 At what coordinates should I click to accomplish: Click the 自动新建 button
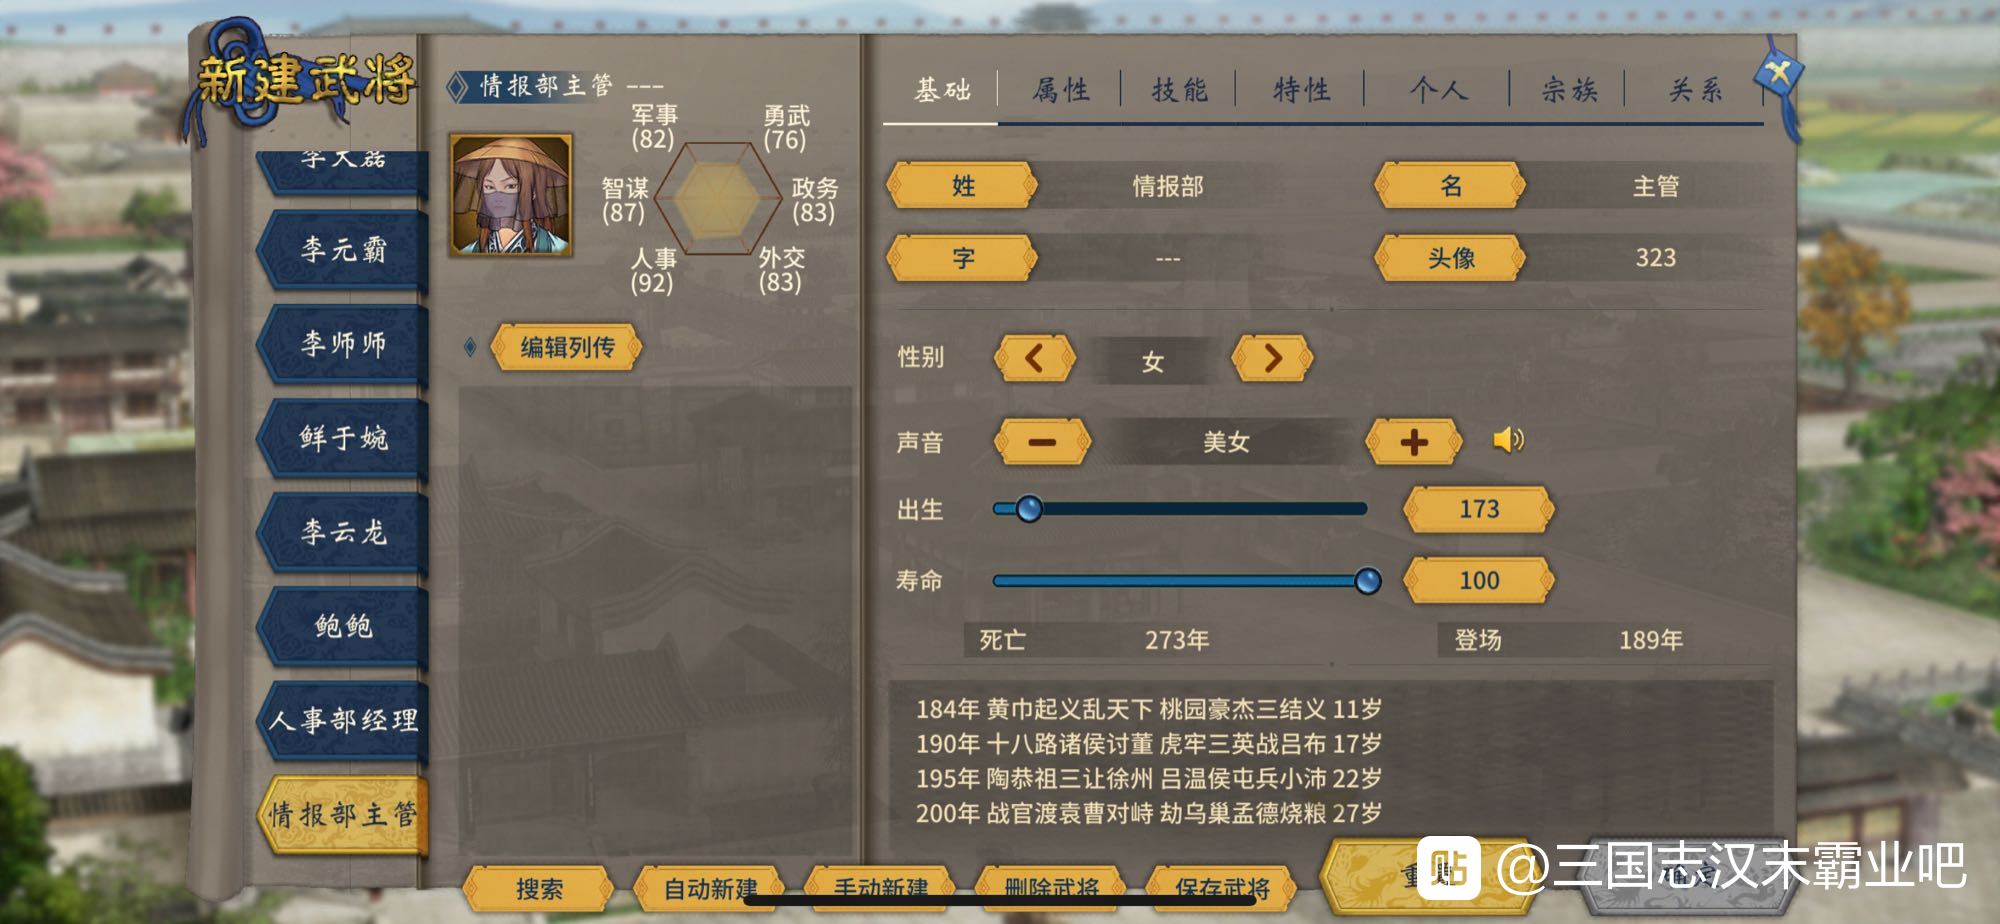pyautogui.click(x=710, y=888)
